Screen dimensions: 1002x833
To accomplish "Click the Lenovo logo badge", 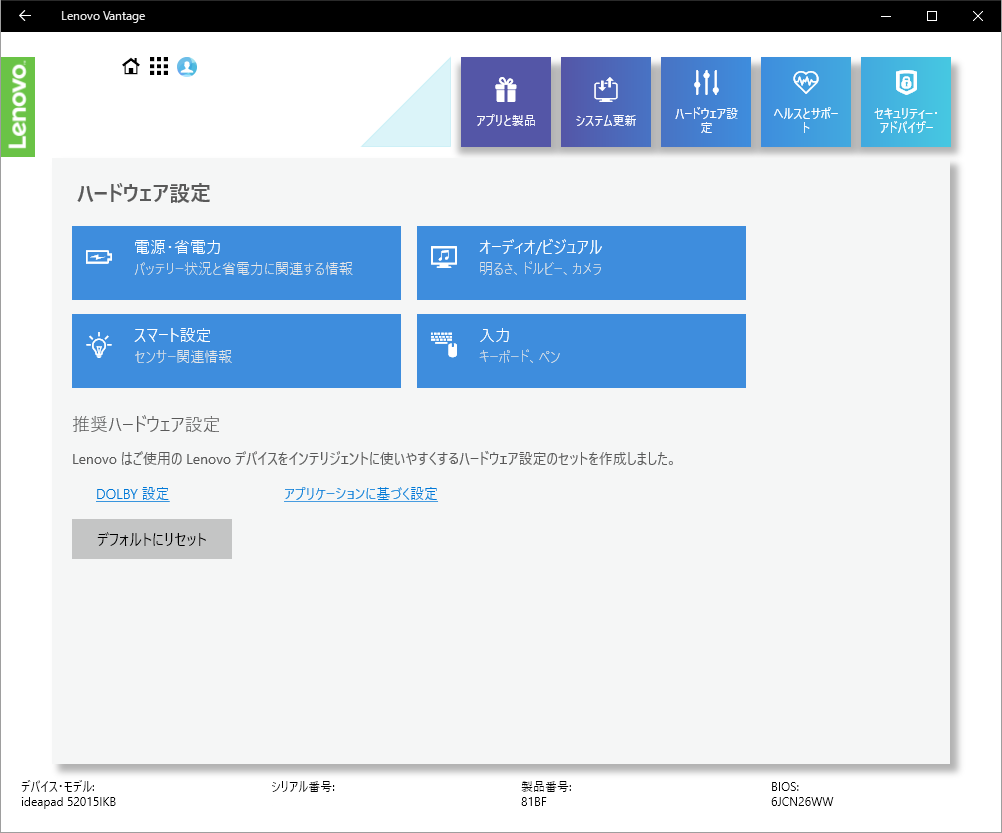I will (18, 107).
